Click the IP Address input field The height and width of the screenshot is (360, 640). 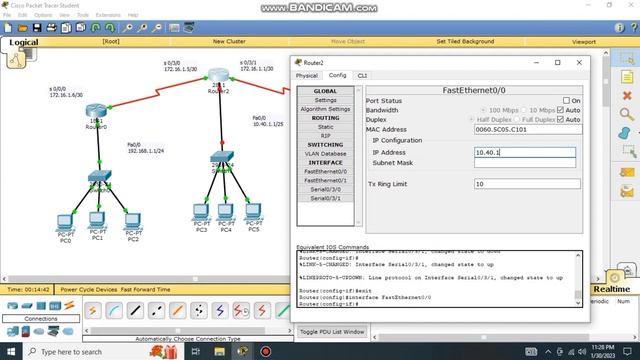(x=525, y=153)
